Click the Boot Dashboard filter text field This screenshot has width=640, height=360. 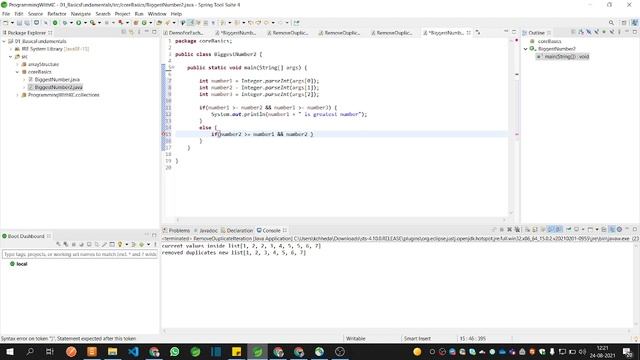pos(80,254)
